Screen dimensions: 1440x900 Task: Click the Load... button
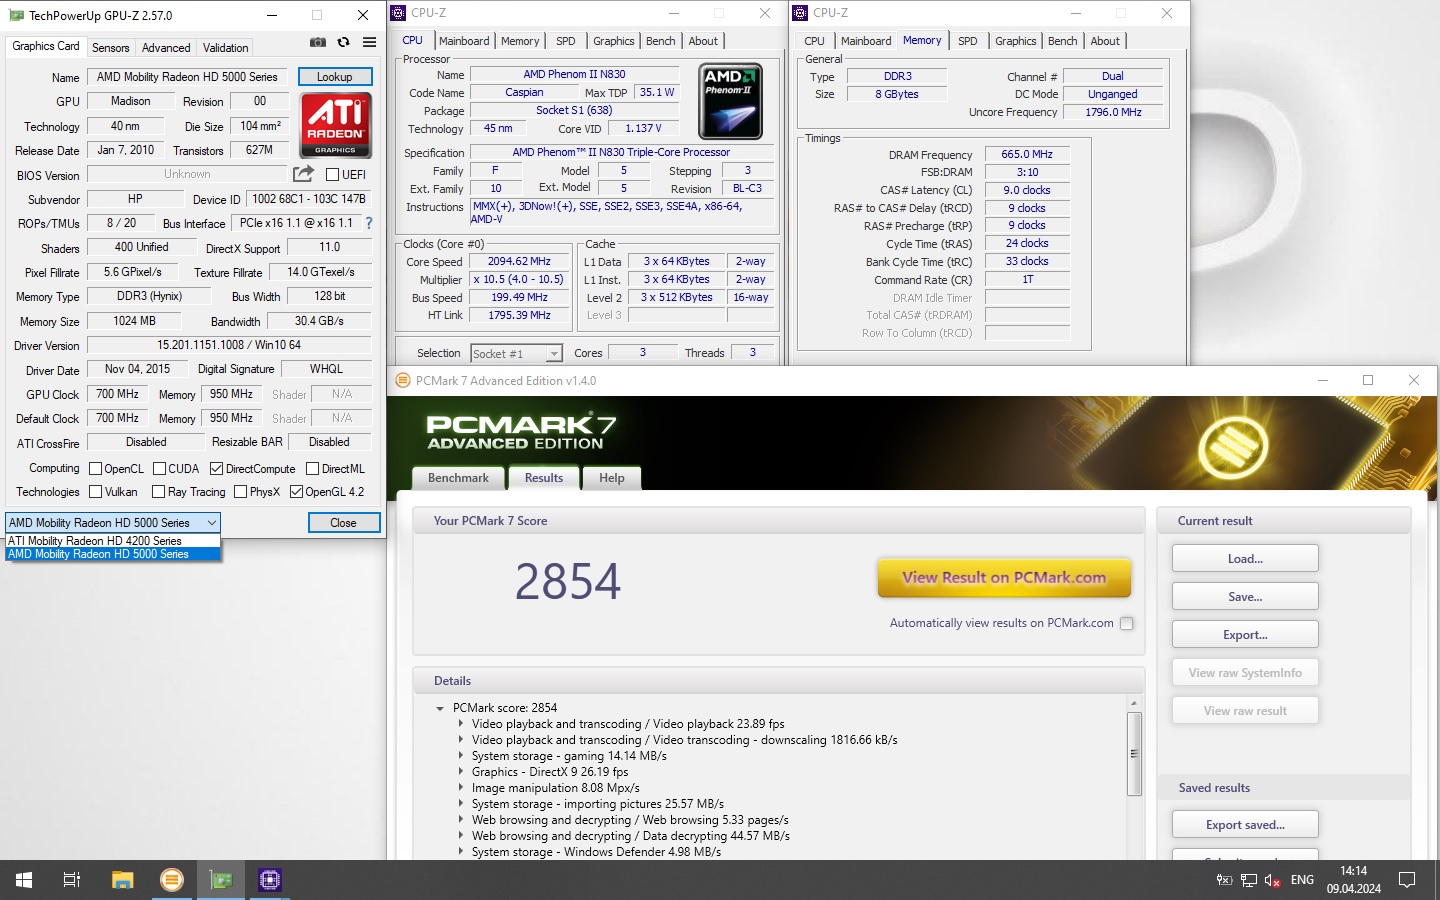point(1245,558)
